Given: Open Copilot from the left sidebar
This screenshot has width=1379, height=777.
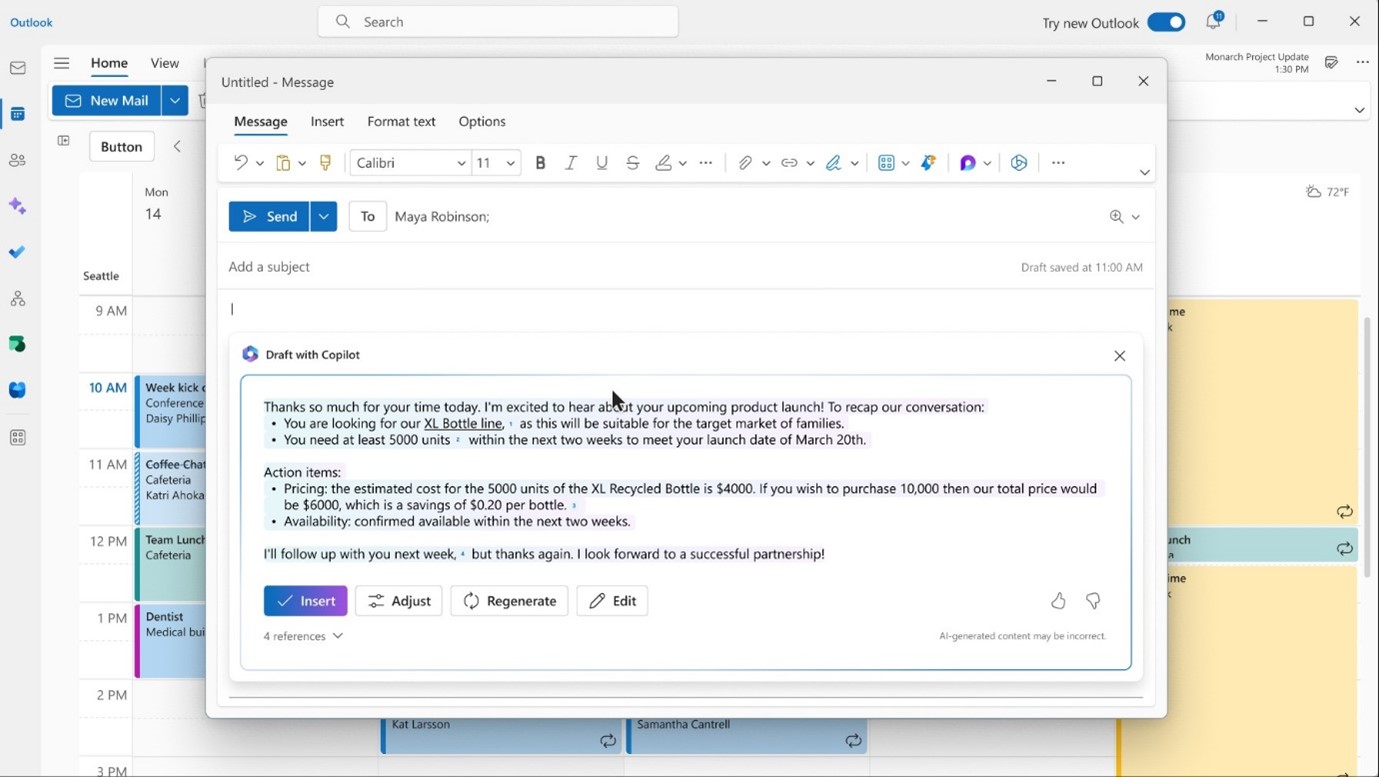Looking at the screenshot, I should (17, 205).
